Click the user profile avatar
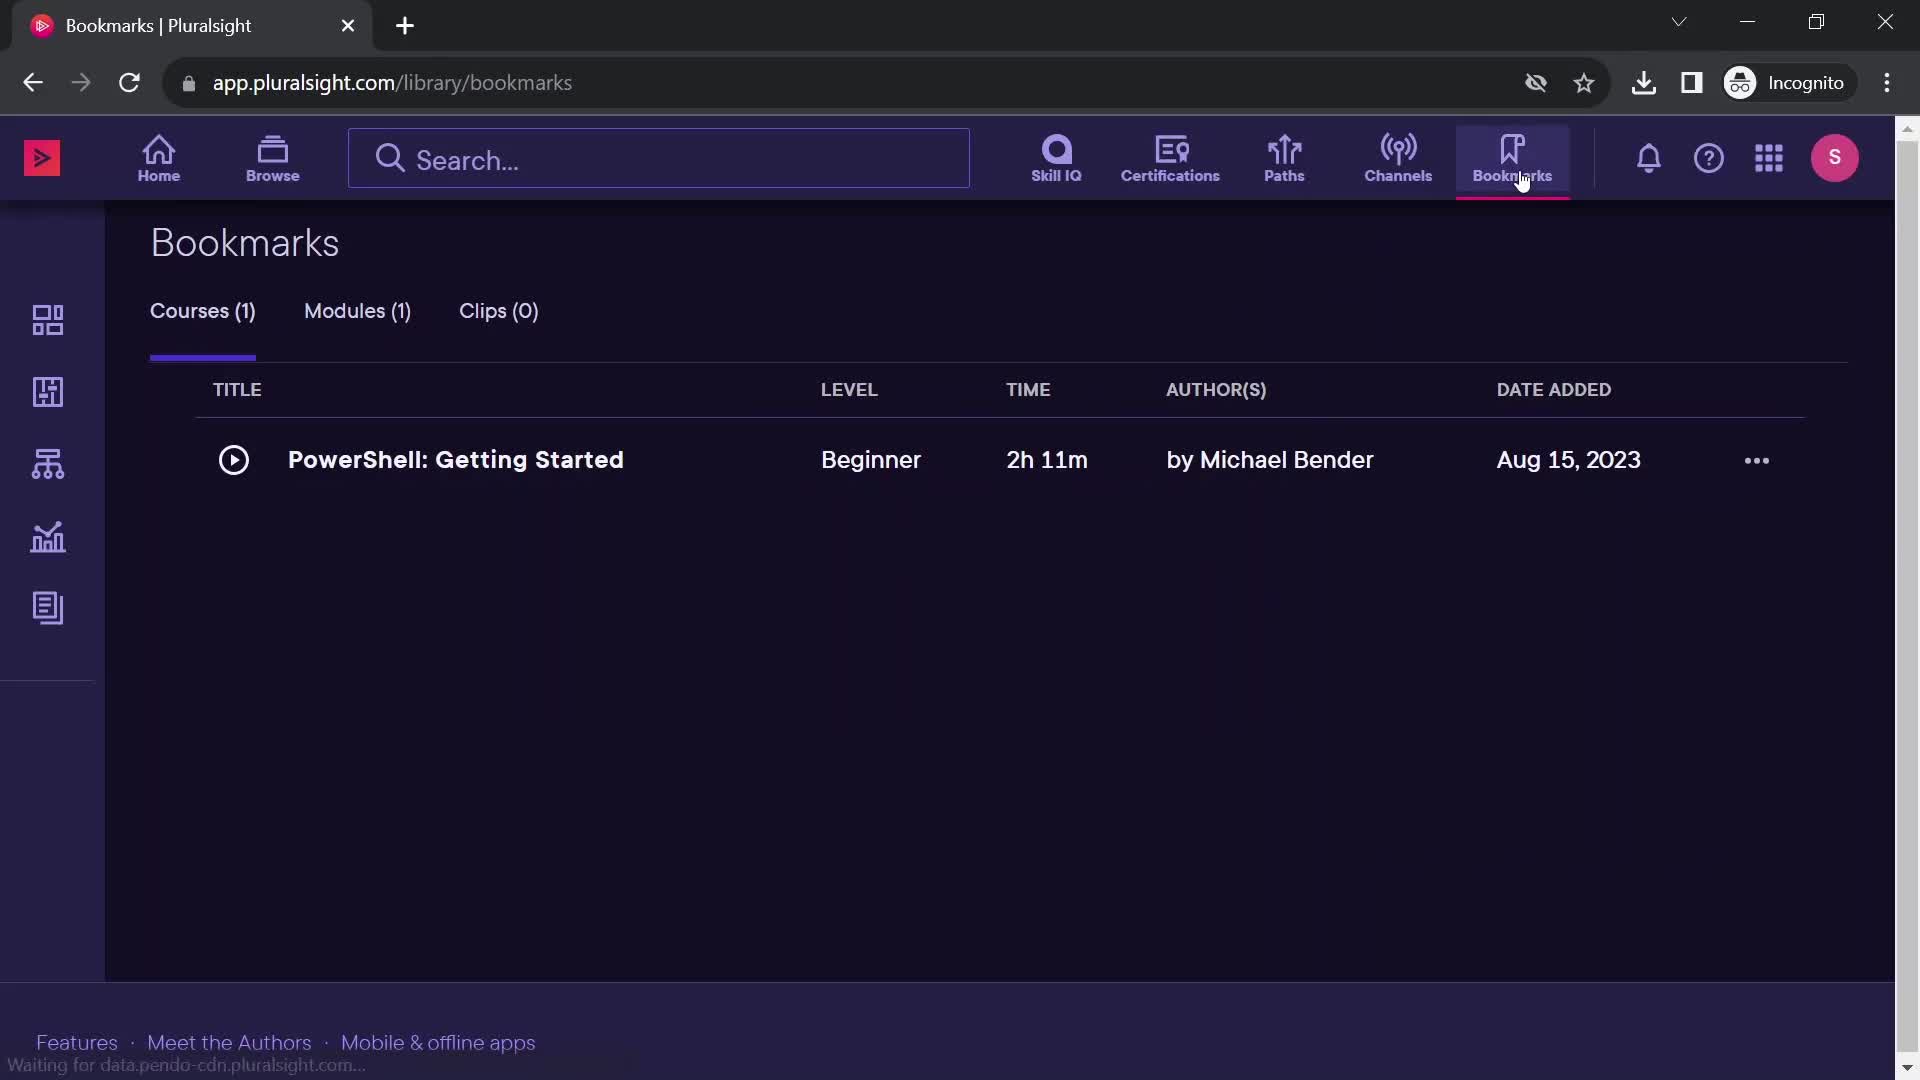Image resolution: width=1920 pixels, height=1080 pixels. point(1836,157)
